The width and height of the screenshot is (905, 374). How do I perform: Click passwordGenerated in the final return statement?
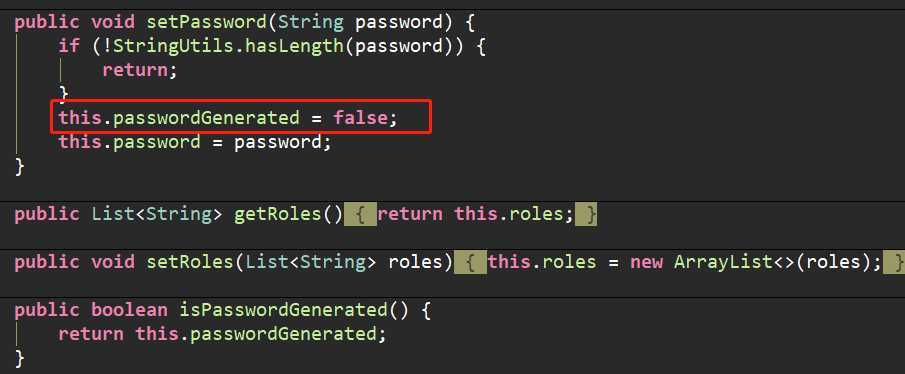pos(283,334)
